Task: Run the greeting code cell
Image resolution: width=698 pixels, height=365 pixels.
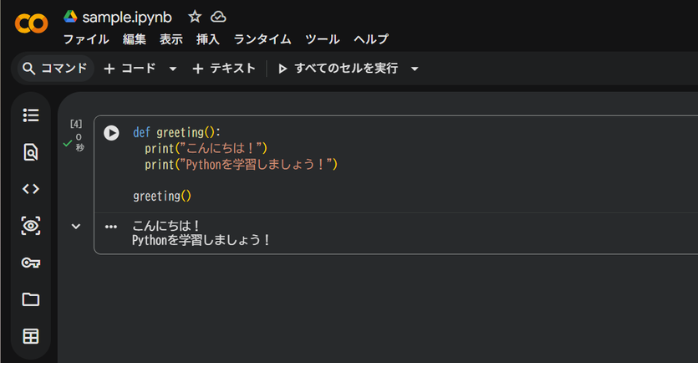Action: [111, 133]
